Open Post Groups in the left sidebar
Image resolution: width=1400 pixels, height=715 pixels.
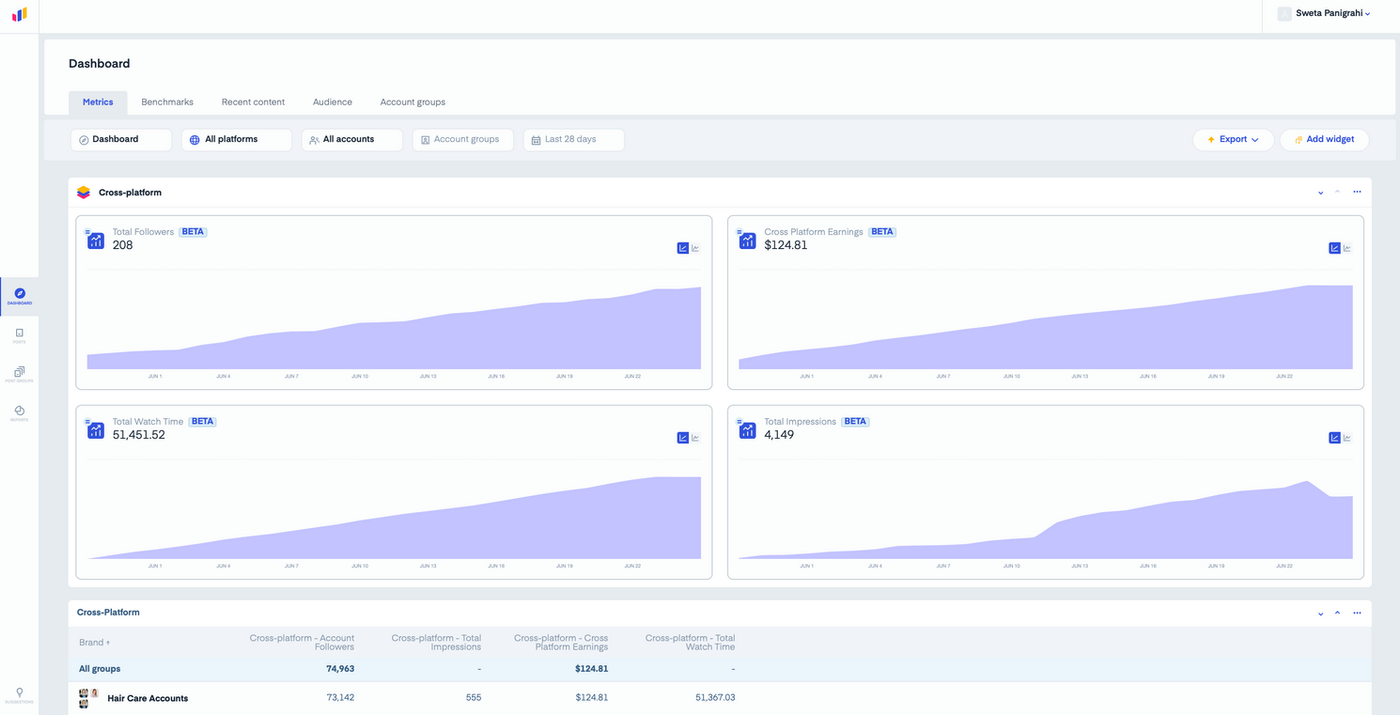[19, 375]
